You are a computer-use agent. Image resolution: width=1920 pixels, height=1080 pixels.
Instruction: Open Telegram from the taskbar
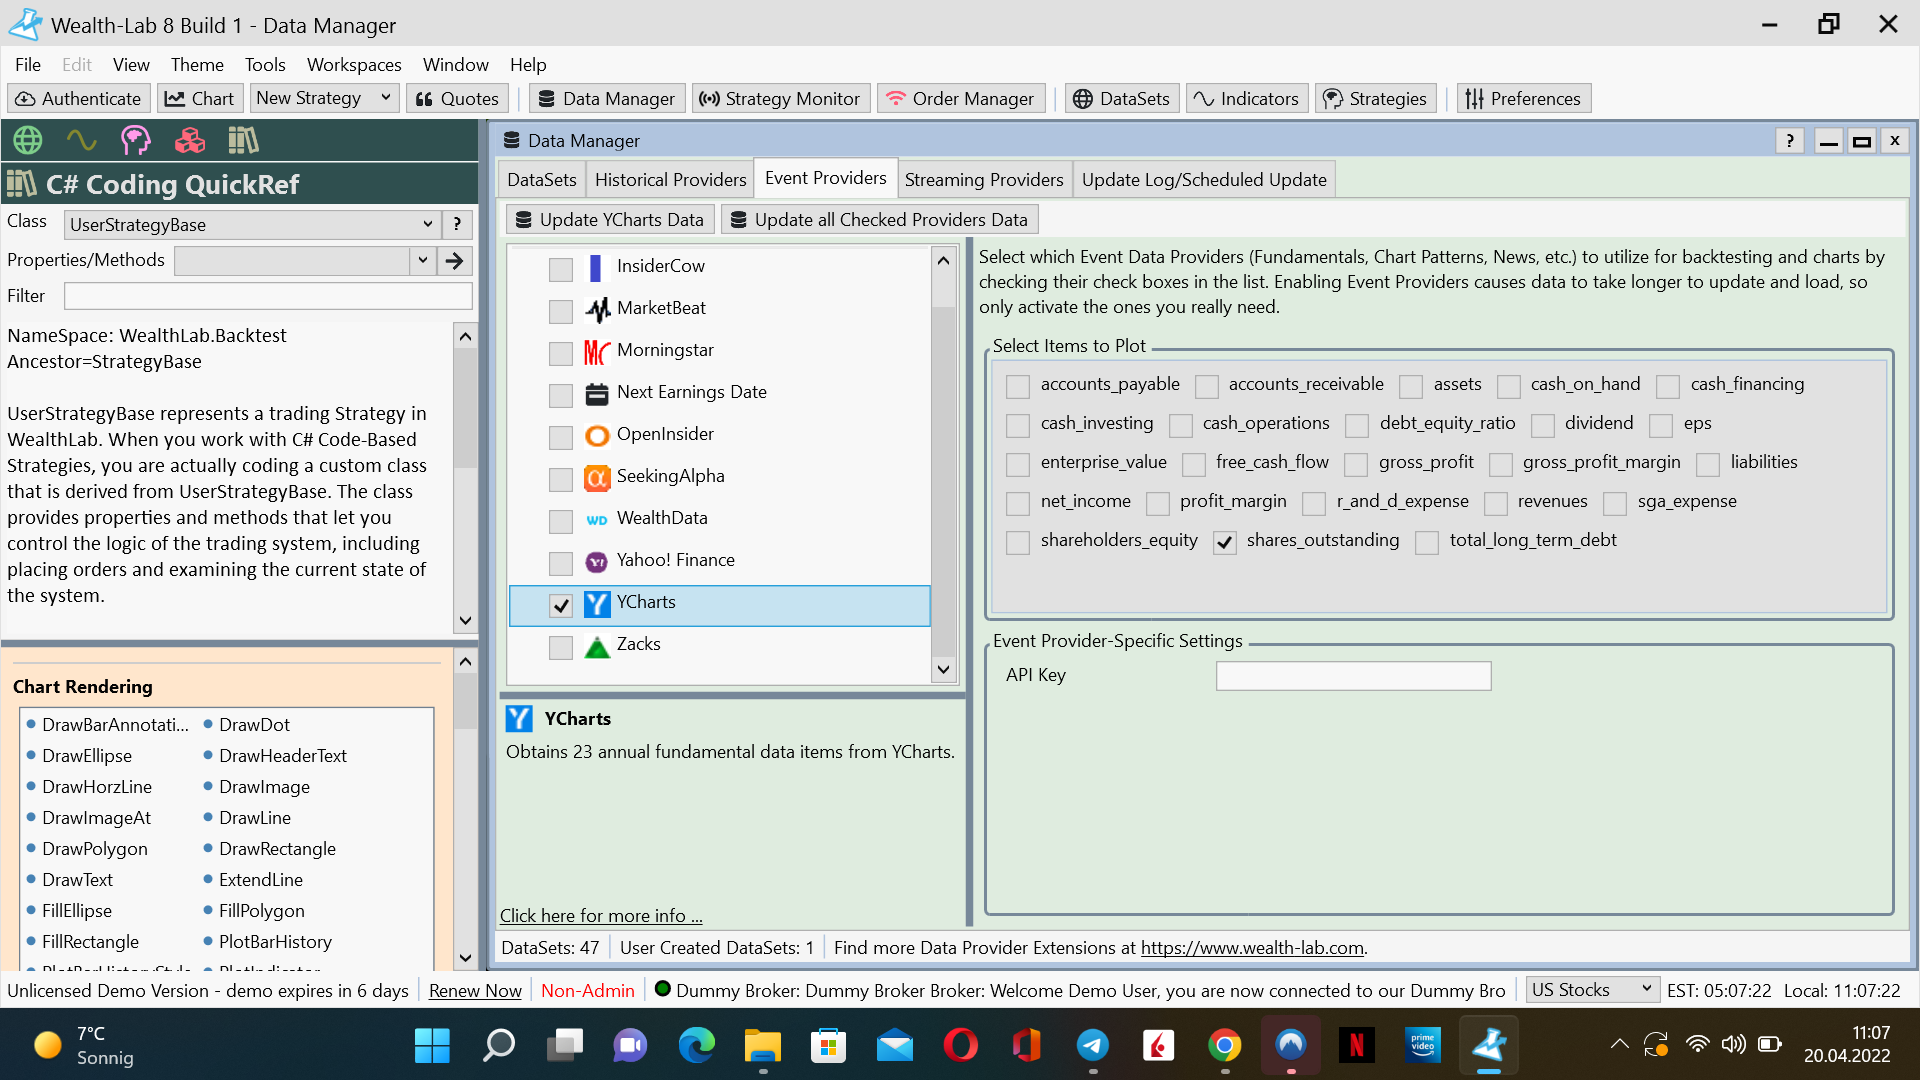(1093, 1045)
